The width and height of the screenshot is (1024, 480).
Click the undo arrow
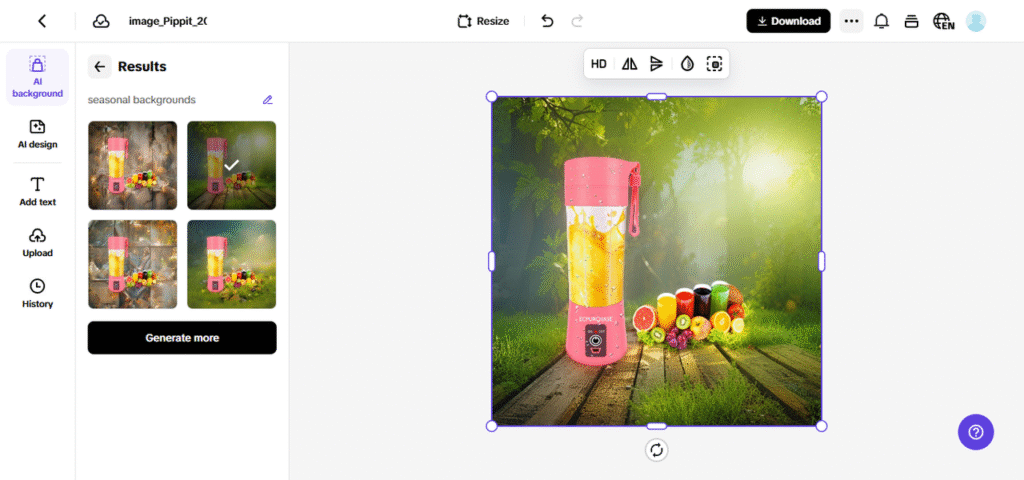coord(547,21)
